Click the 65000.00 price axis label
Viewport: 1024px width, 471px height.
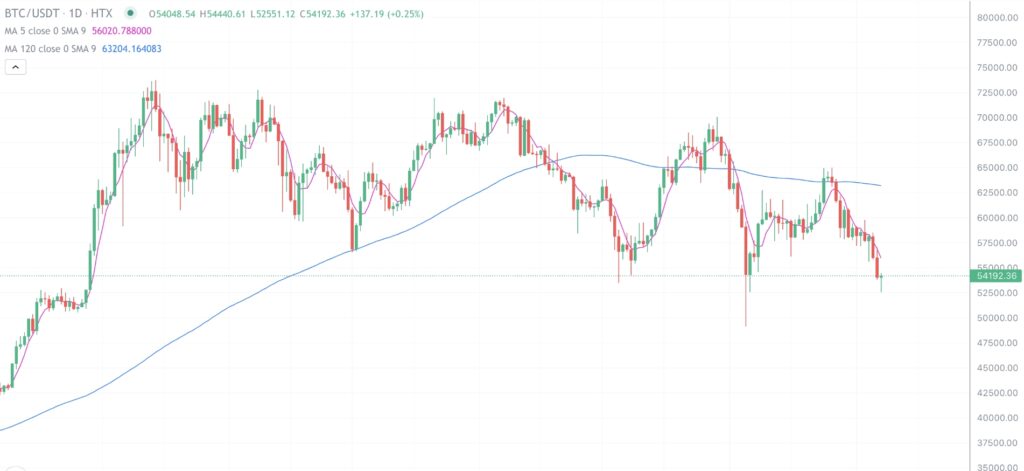tap(997, 168)
